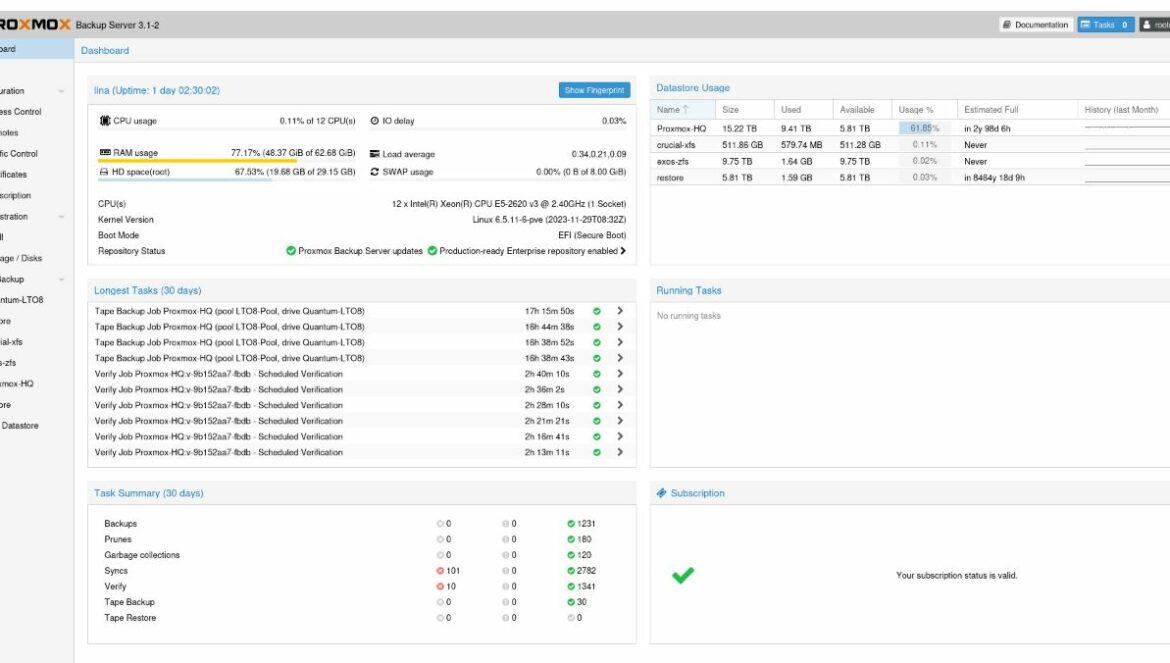Click the IO delay clock icon
The height and width of the screenshot is (663, 1170).
(375, 121)
